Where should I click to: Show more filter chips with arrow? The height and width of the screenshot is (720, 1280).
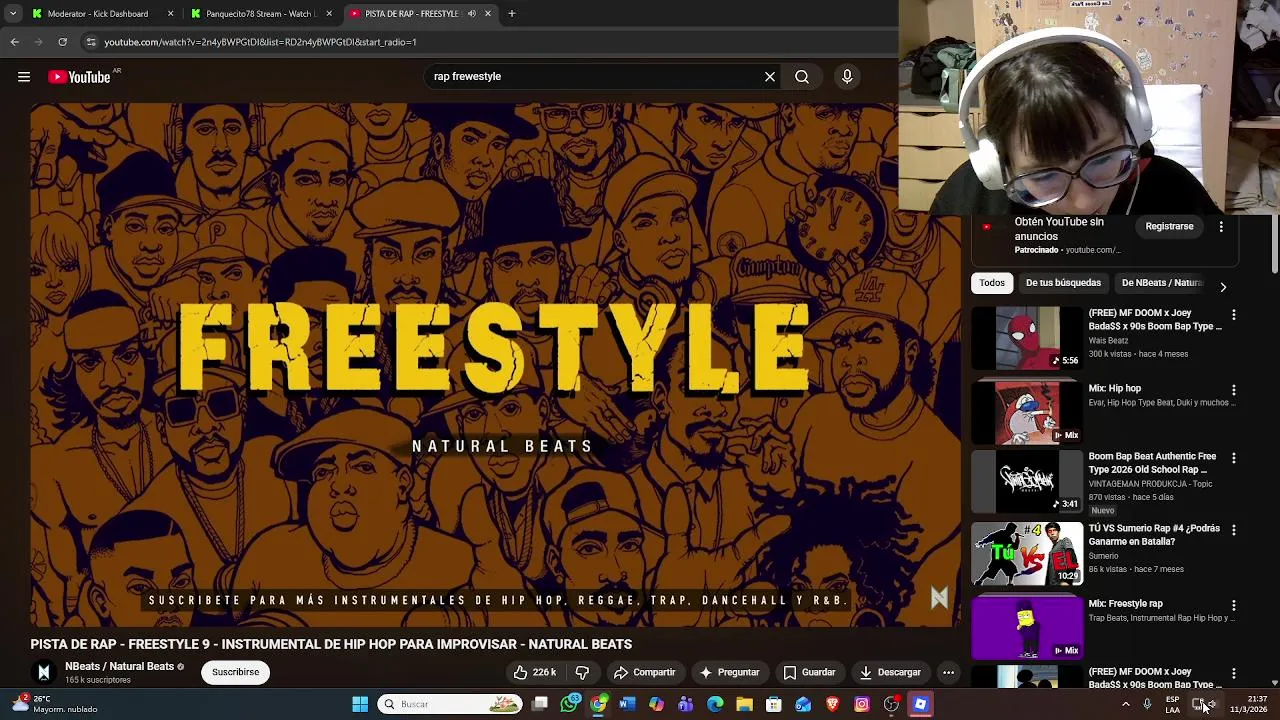click(1222, 287)
